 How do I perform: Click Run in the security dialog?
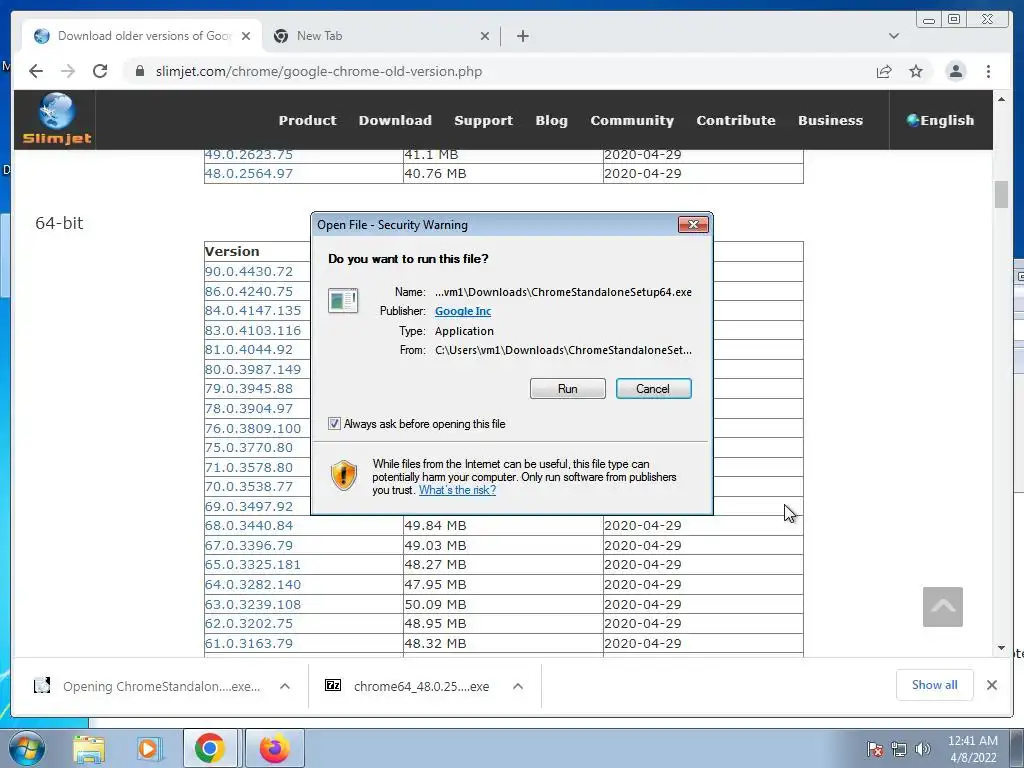568,389
